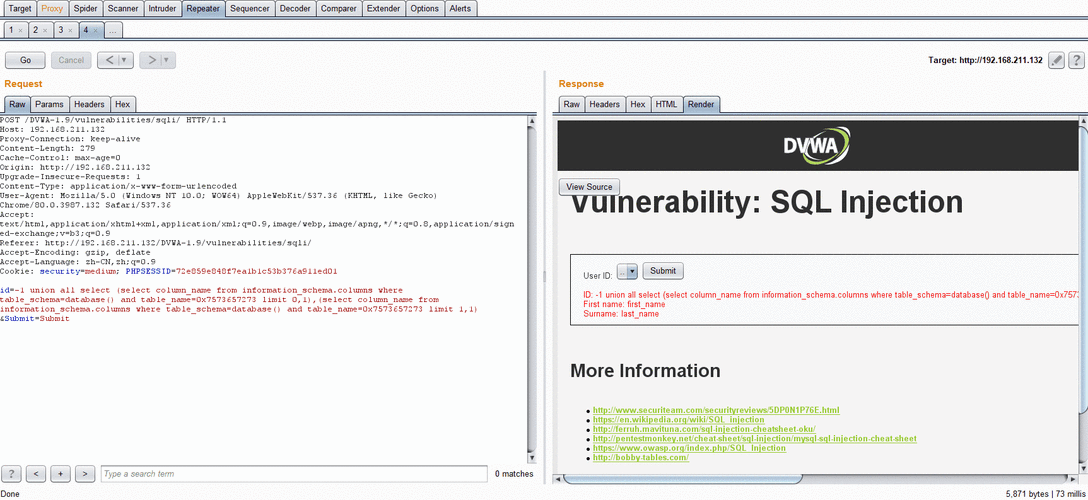Close Repeater tab 1 with its x
The height and width of the screenshot is (500, 1088).
click(x=20, y=31)
